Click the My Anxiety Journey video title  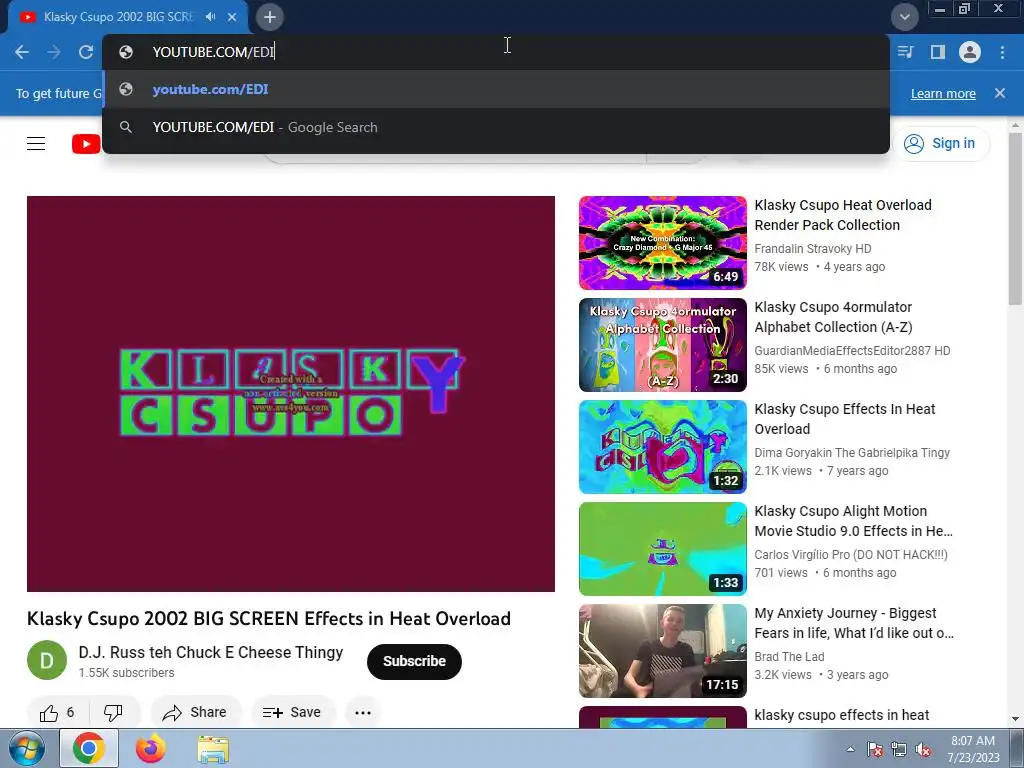pos(854,623)
